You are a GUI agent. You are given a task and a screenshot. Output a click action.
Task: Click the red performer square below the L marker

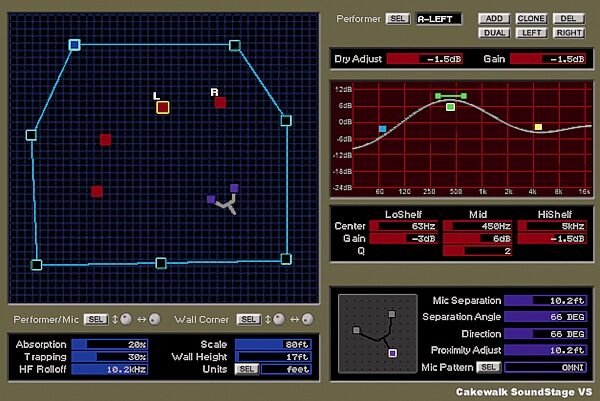pyautogui.click(x=106, y=140)
